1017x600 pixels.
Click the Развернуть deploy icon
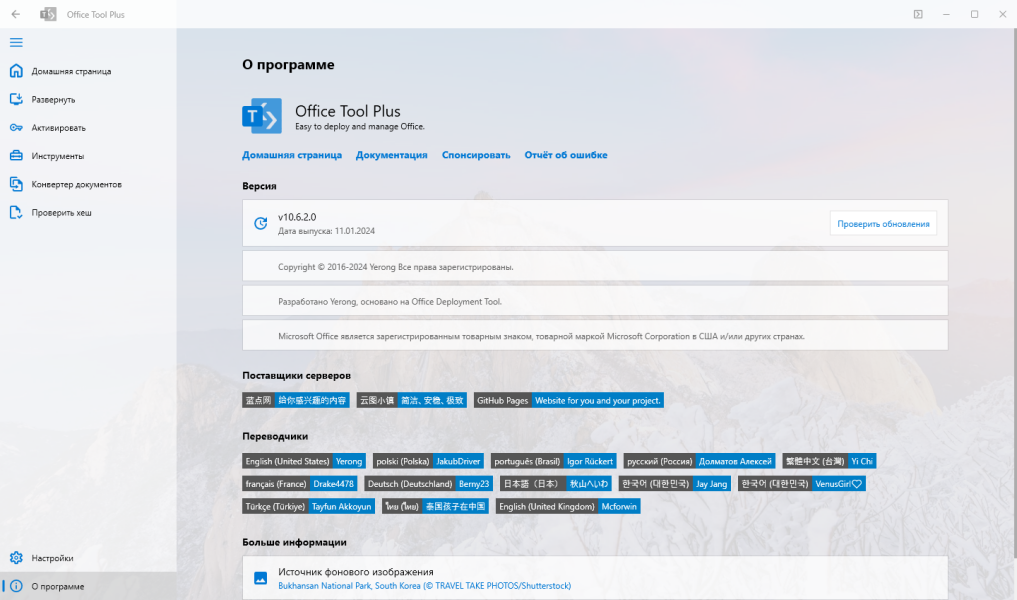coord(16,99)
